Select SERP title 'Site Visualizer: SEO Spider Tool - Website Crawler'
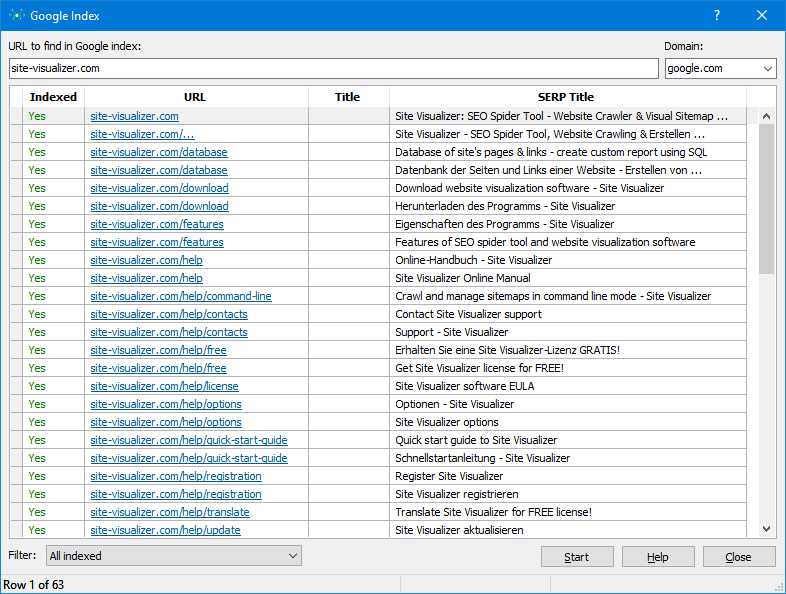This screenshot has width=786, height=594. [561, 116]
